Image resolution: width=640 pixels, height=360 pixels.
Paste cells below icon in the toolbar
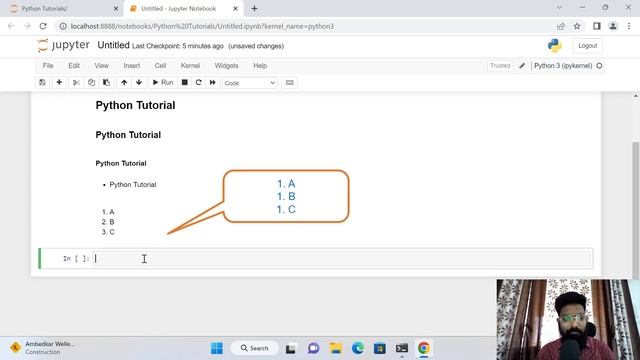(x=107, y=82)
